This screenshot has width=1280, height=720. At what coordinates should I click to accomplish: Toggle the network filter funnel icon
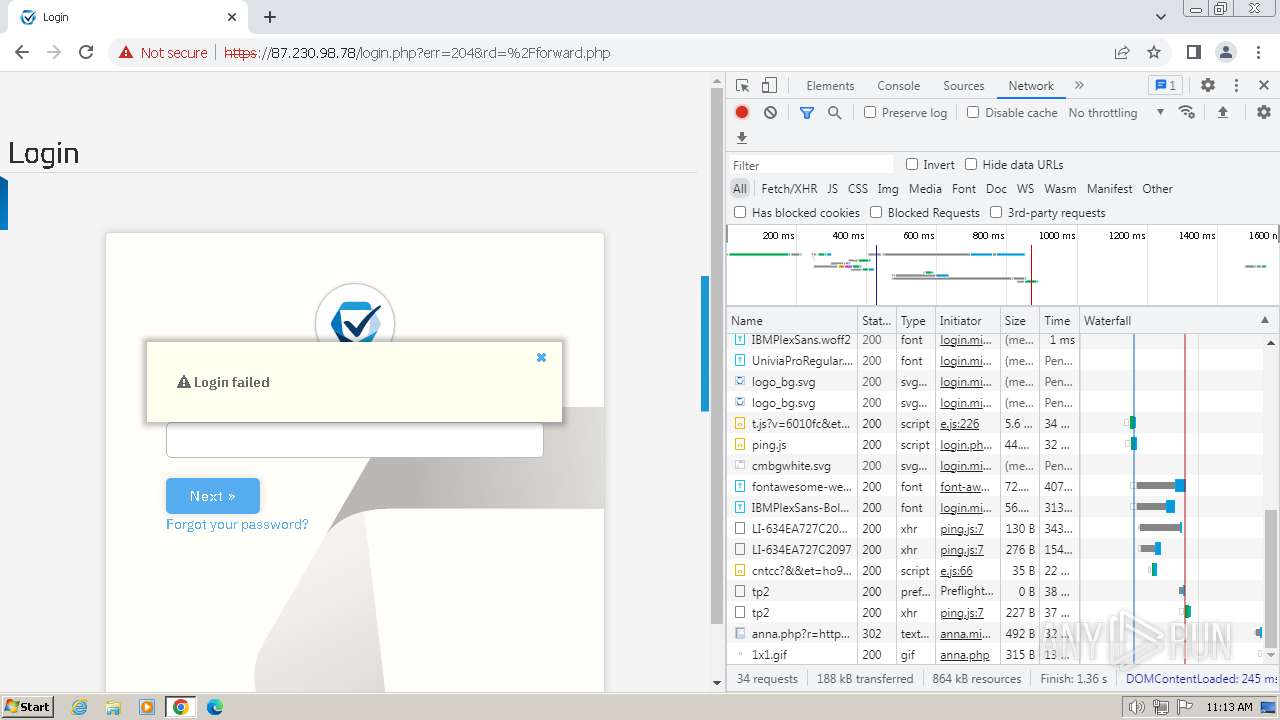coord(807,113)
